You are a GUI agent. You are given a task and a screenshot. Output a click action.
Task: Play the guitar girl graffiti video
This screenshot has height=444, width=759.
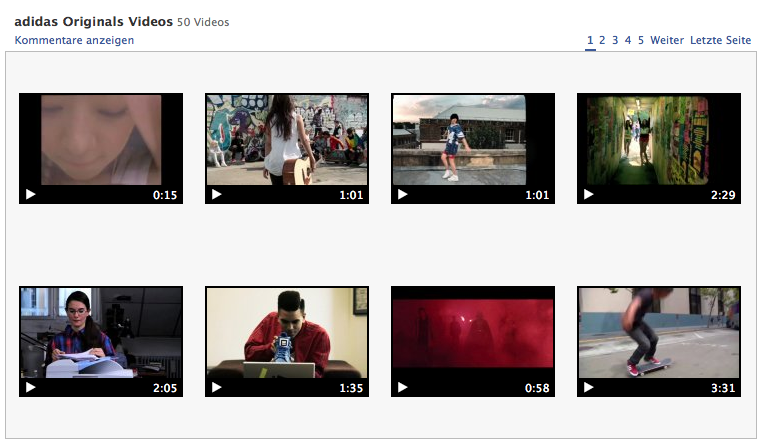pyautogui.click(x=216, y=195)
